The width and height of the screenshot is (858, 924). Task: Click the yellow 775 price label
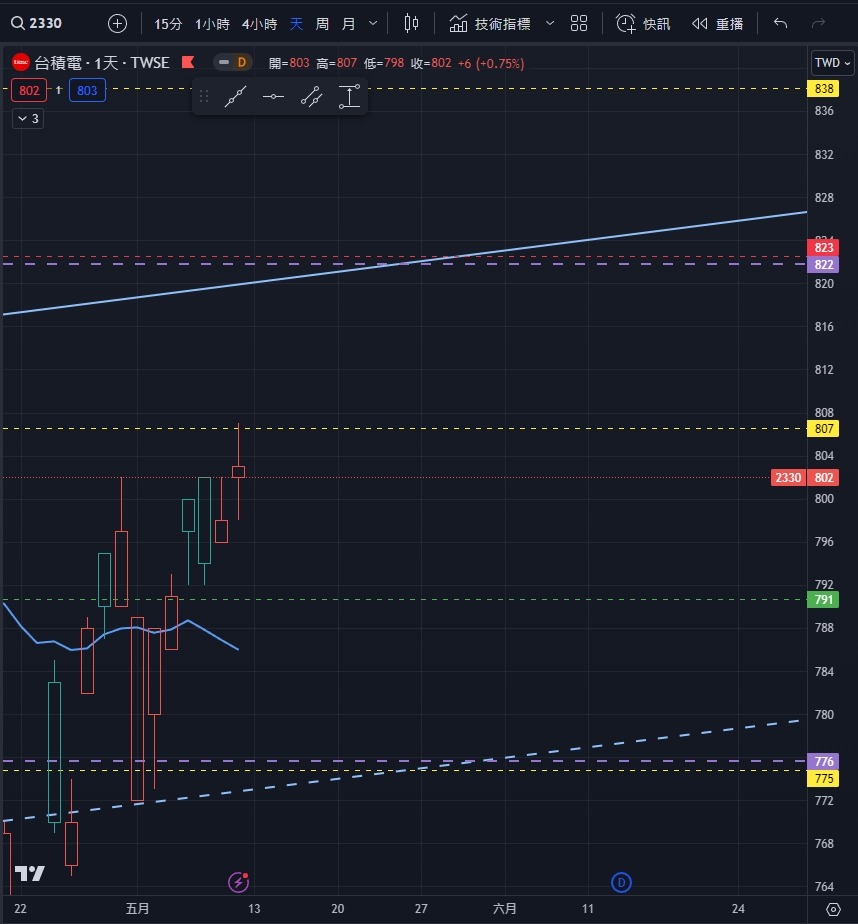click(x=823, y=778)
